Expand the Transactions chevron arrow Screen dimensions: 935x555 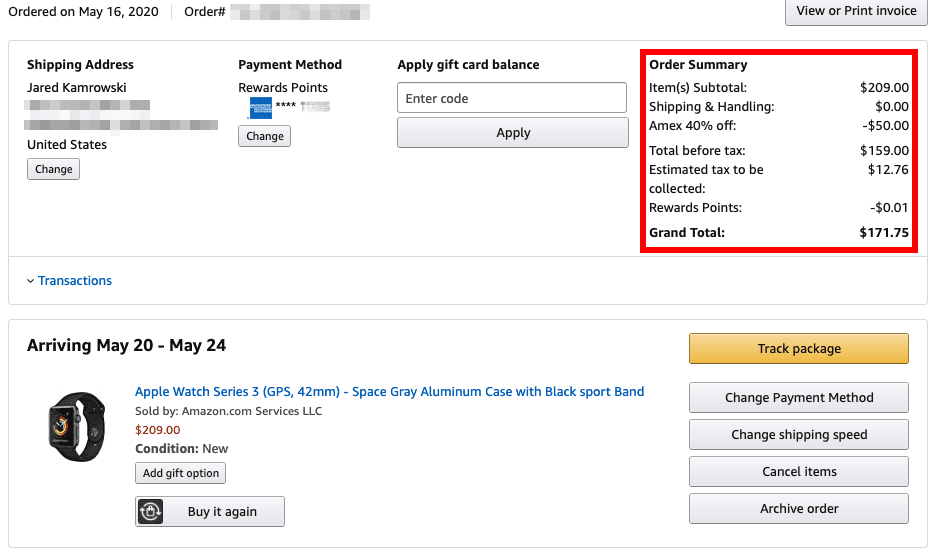[x=31, y=281]
